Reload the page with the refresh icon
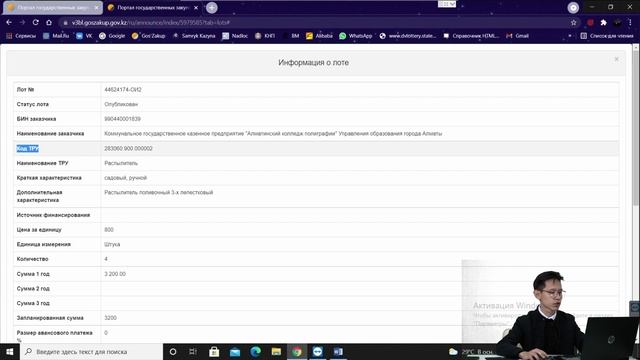 tap(36, 22)
